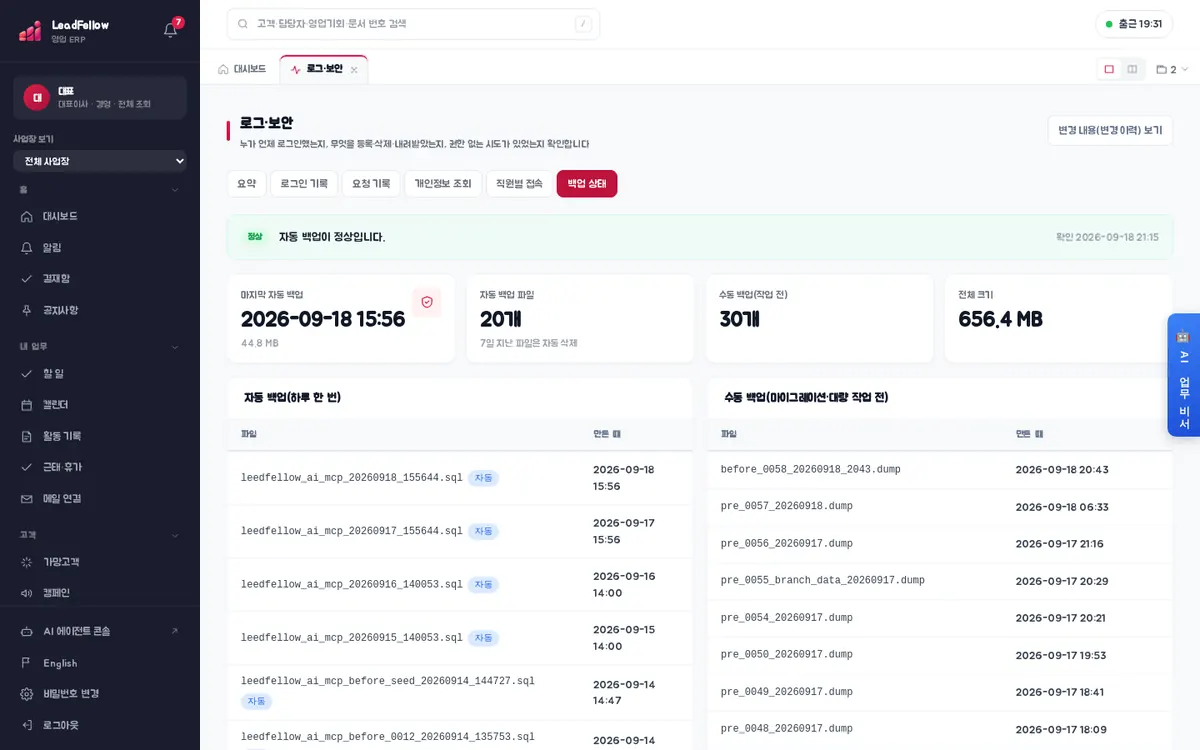Open the 전체 사업장 dropdown
Screen dimensions: 1200x750
[x=100, y=161]
